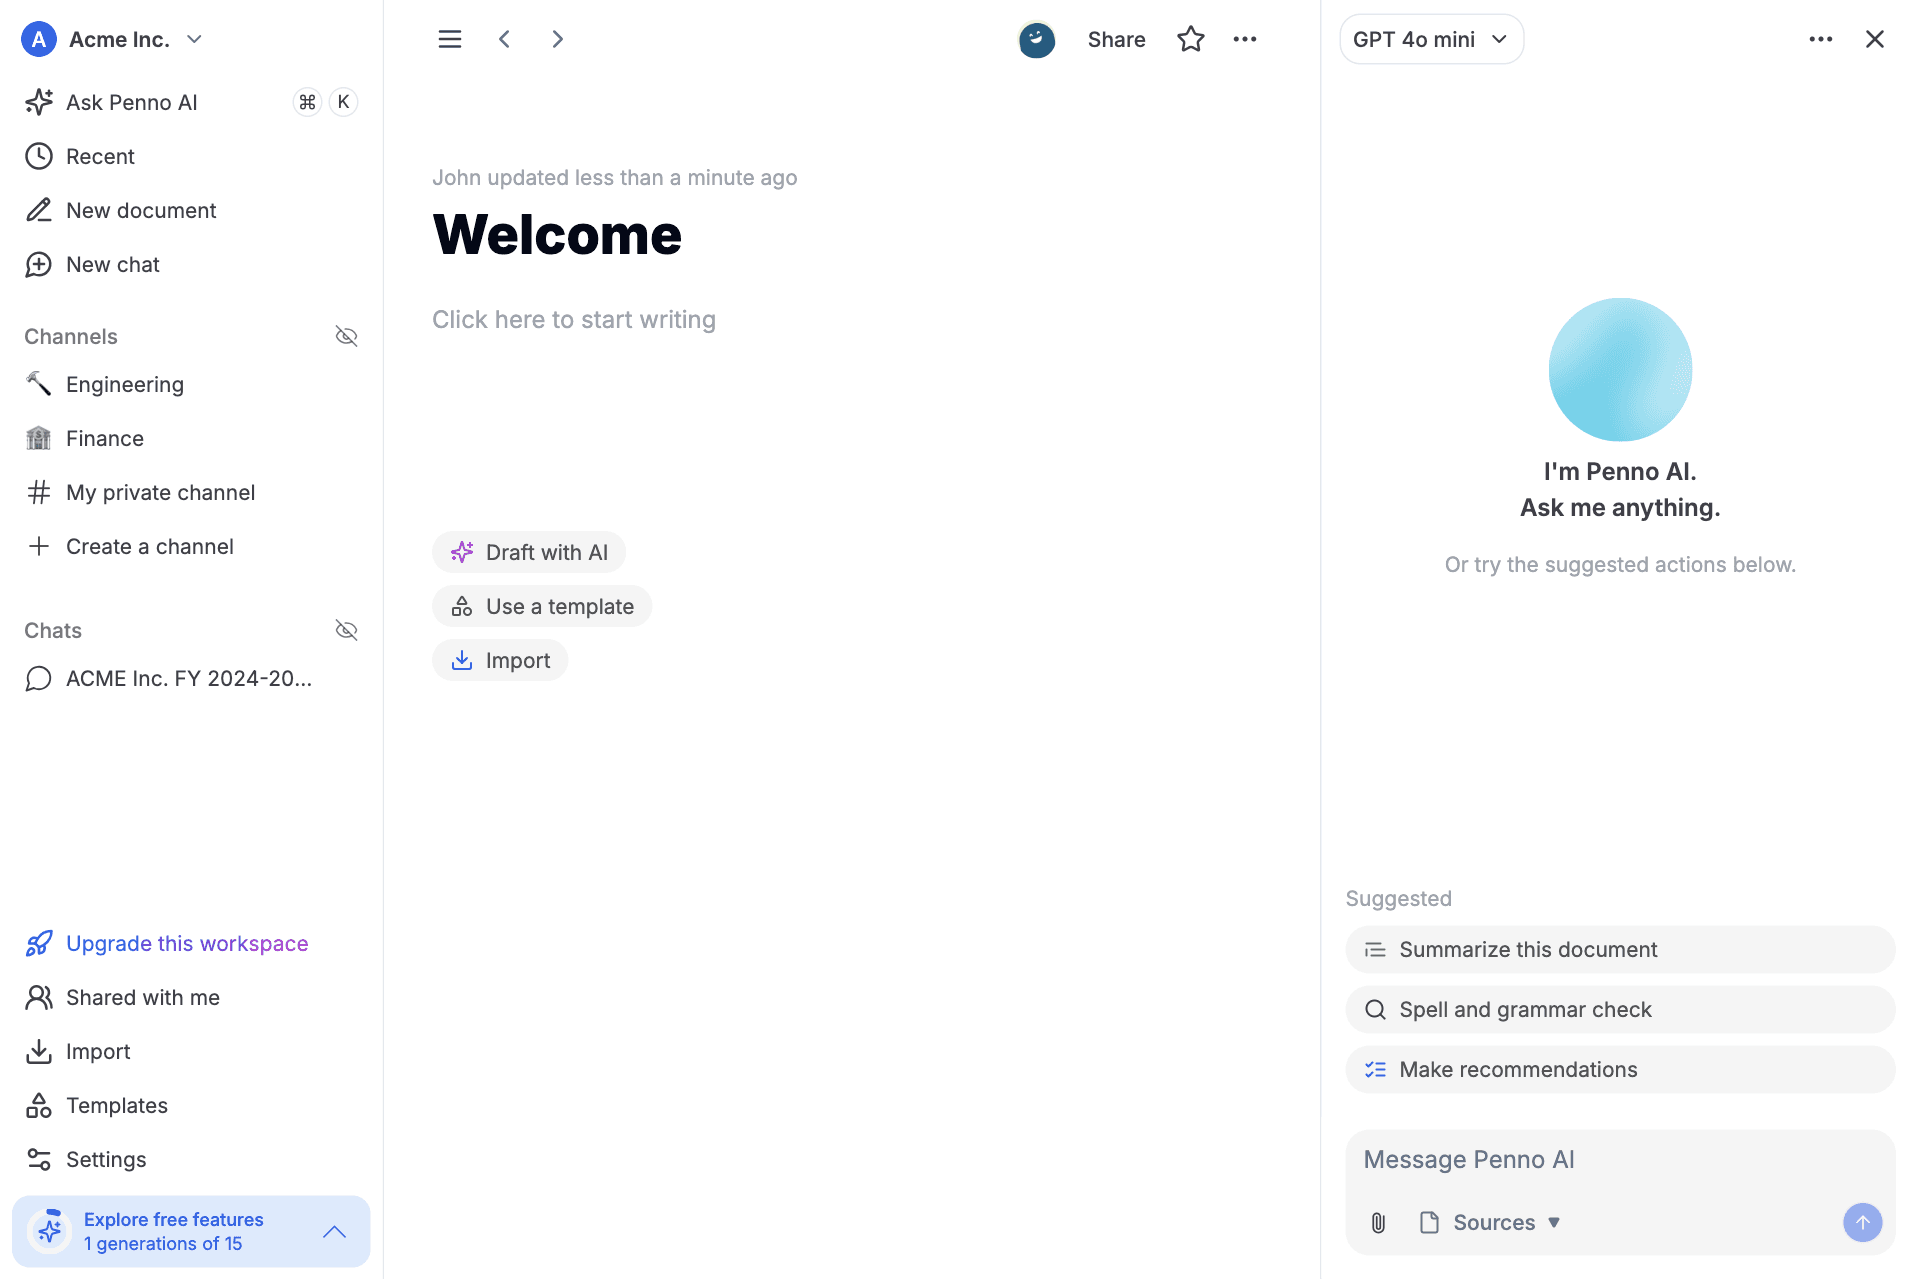Click Upgrade this workspace link
This screenshot has height=1279, width=1920.
click(x=186, y=944)
